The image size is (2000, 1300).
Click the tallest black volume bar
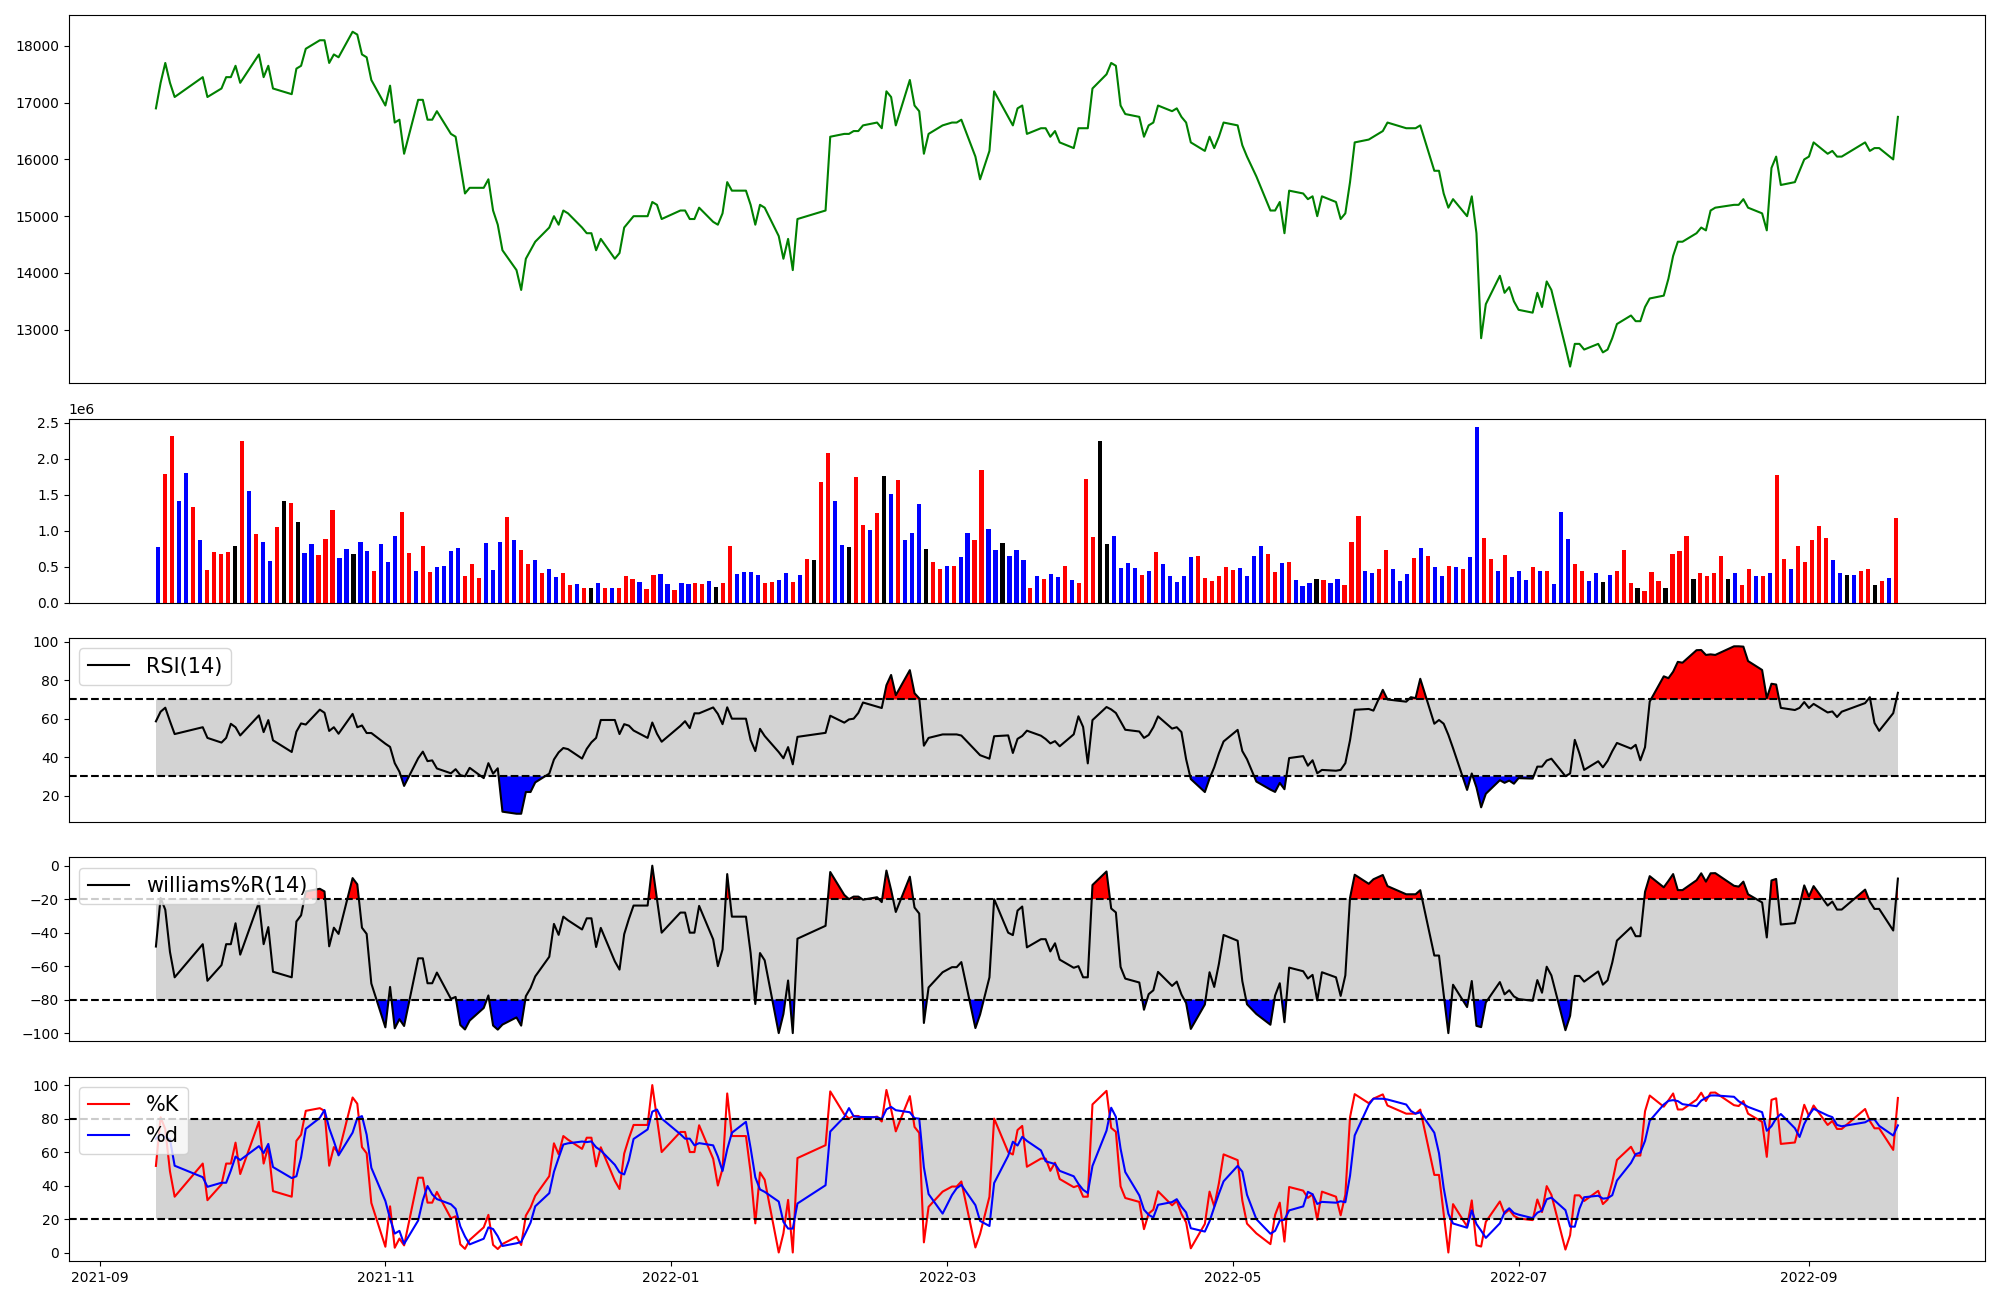click(1100, 522)
